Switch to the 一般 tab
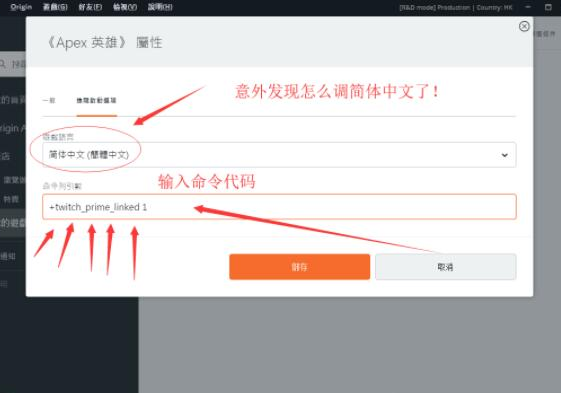Image resolution: width=561 pixels, height=393 pixels. pos(49,101)
